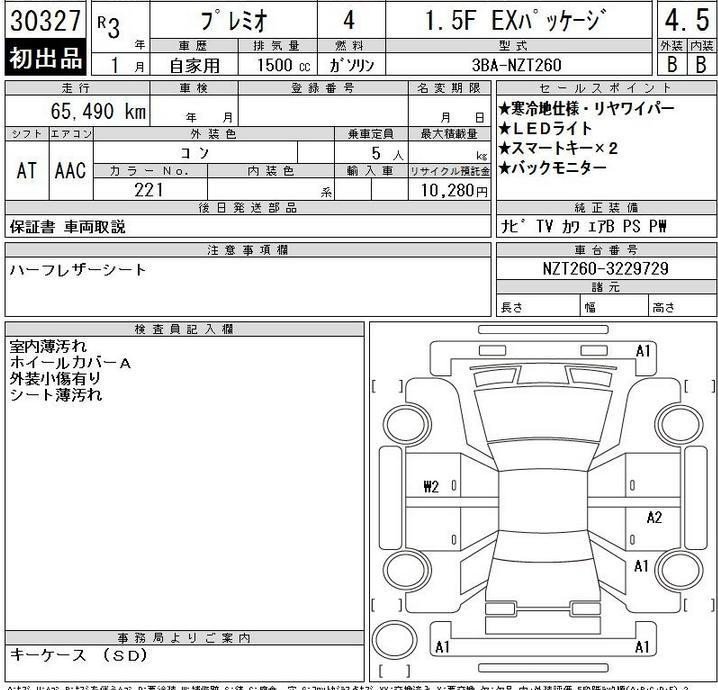Click the inspector note 外装小傷有り
Image resolution: width=718 pixels, height=690 pixels.
[55, 379]
